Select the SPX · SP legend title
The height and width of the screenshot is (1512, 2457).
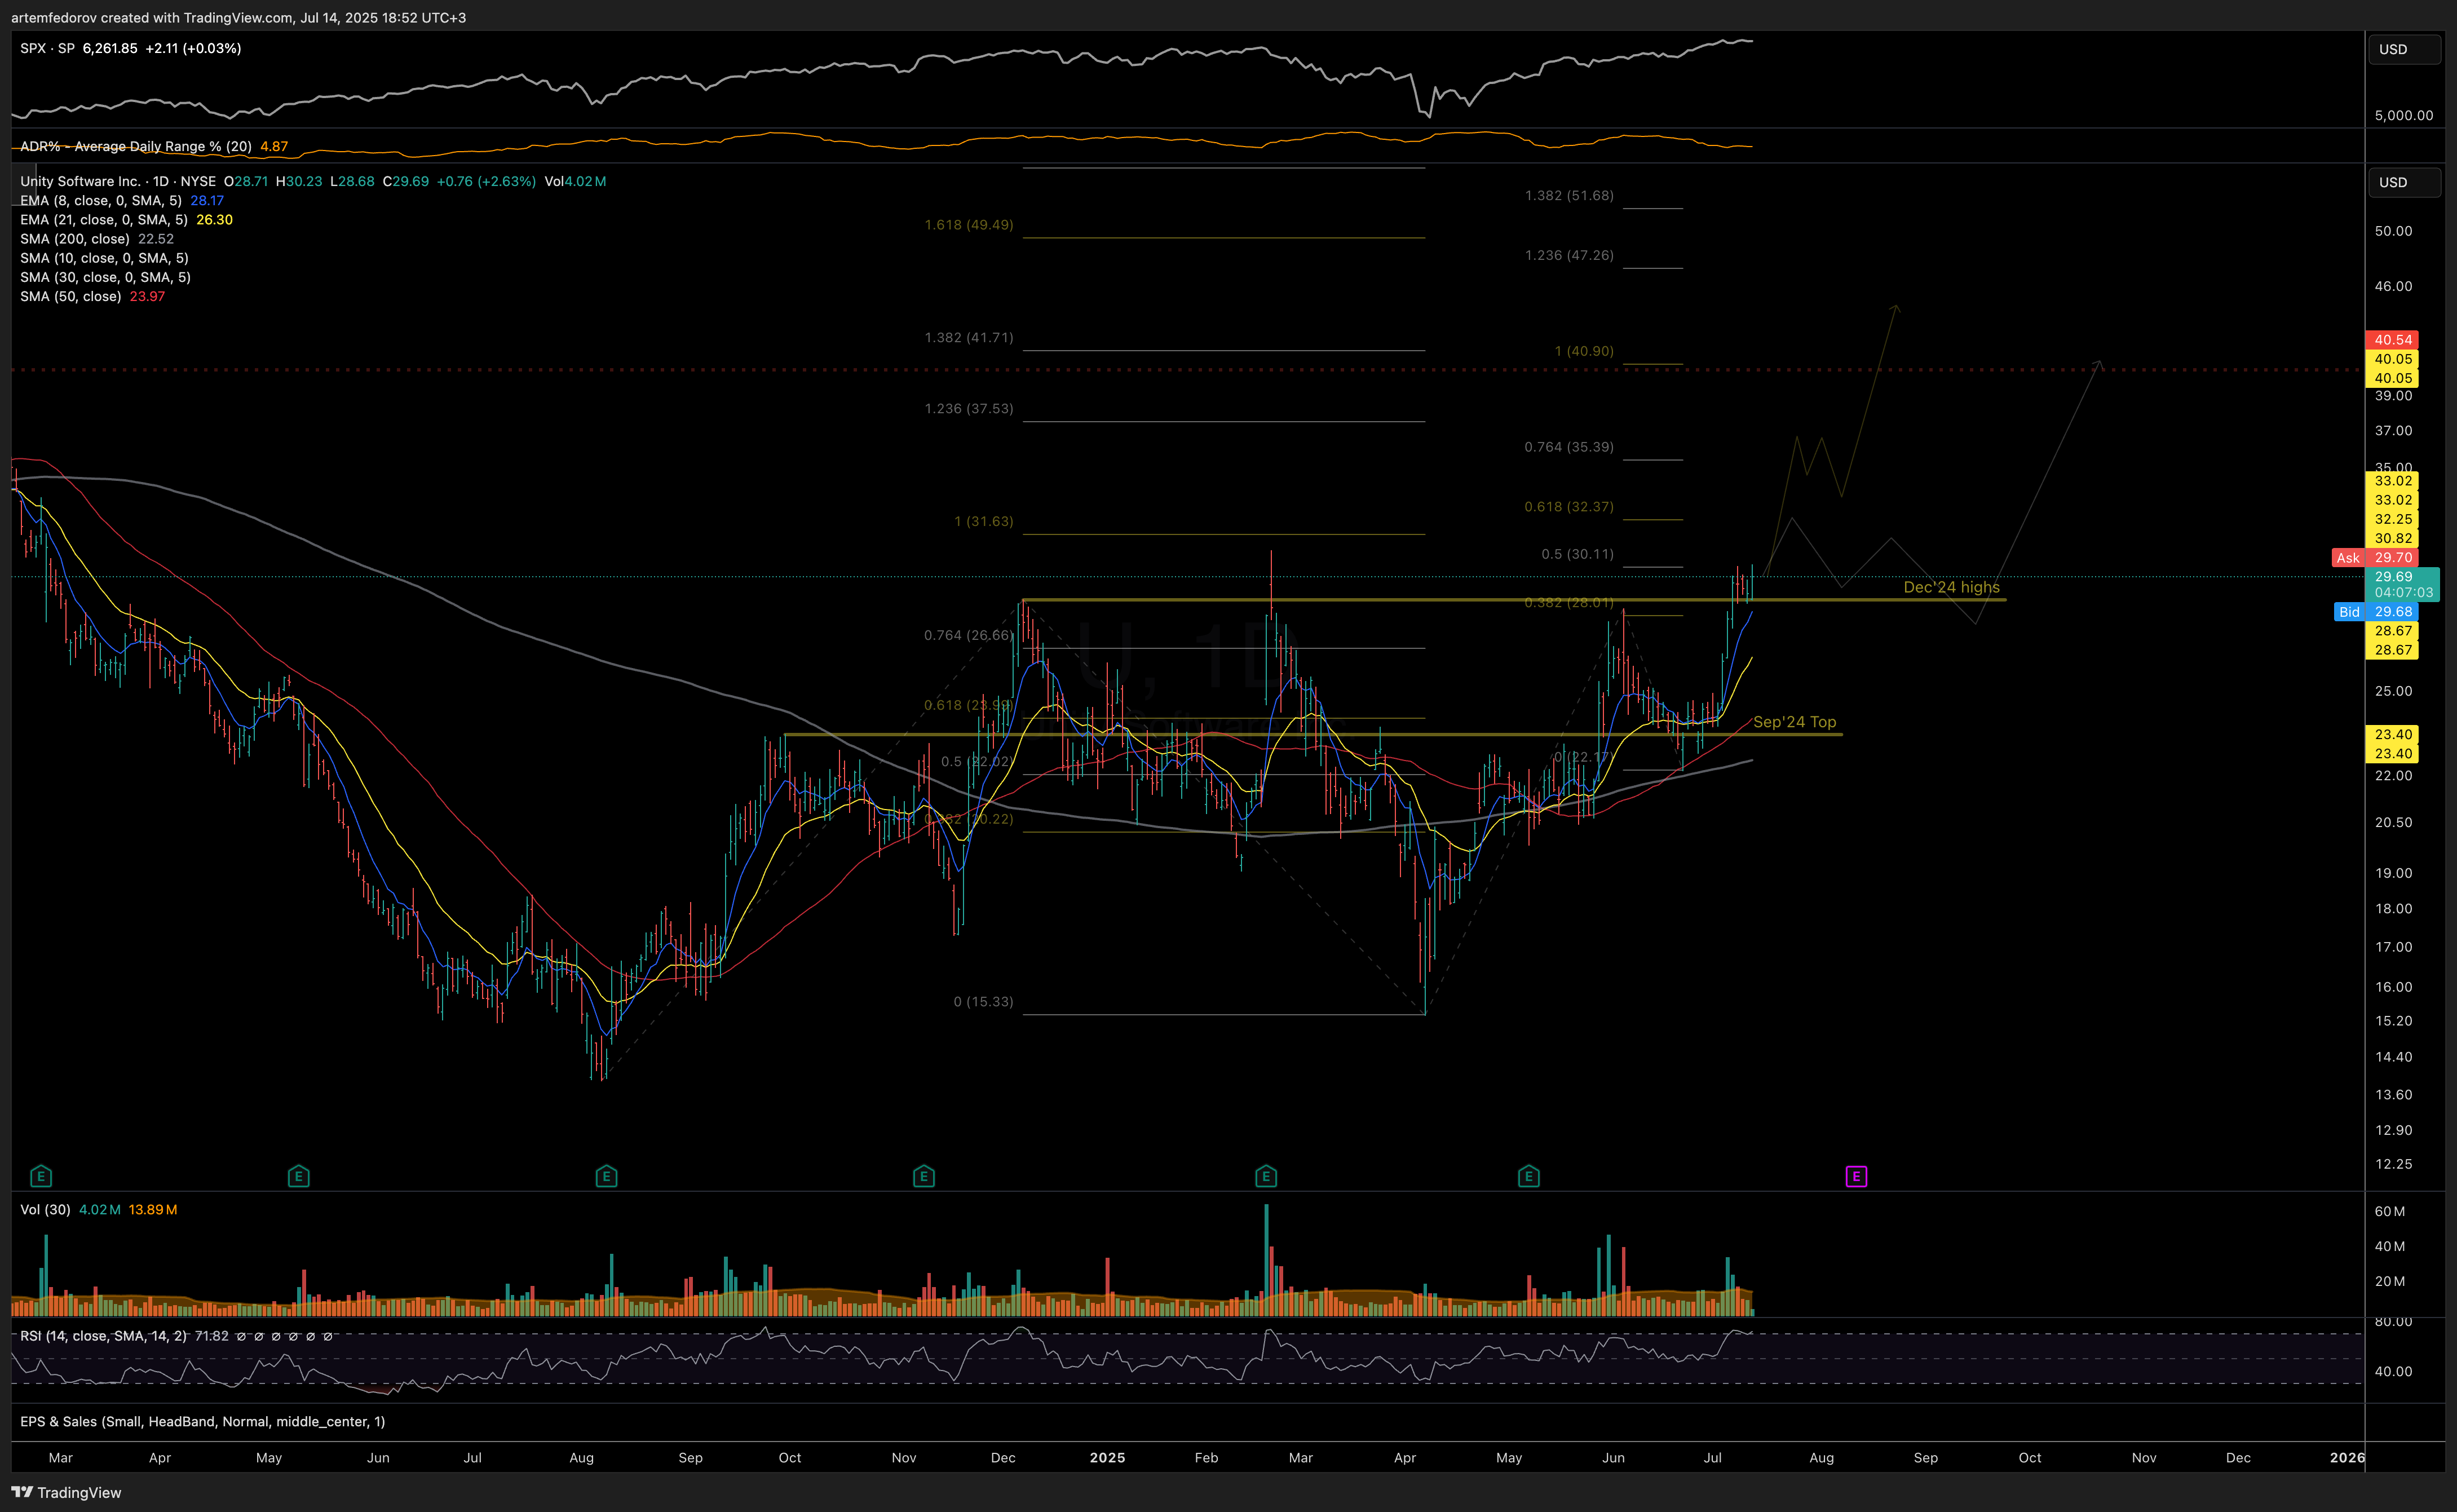47,48
